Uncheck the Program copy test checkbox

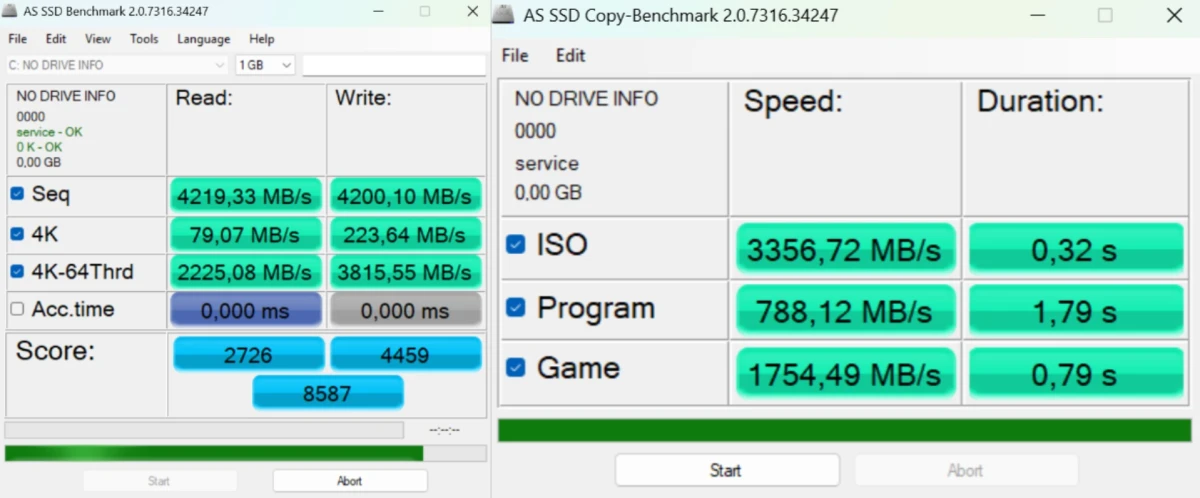pyautogui.click(x=515, y=308)
